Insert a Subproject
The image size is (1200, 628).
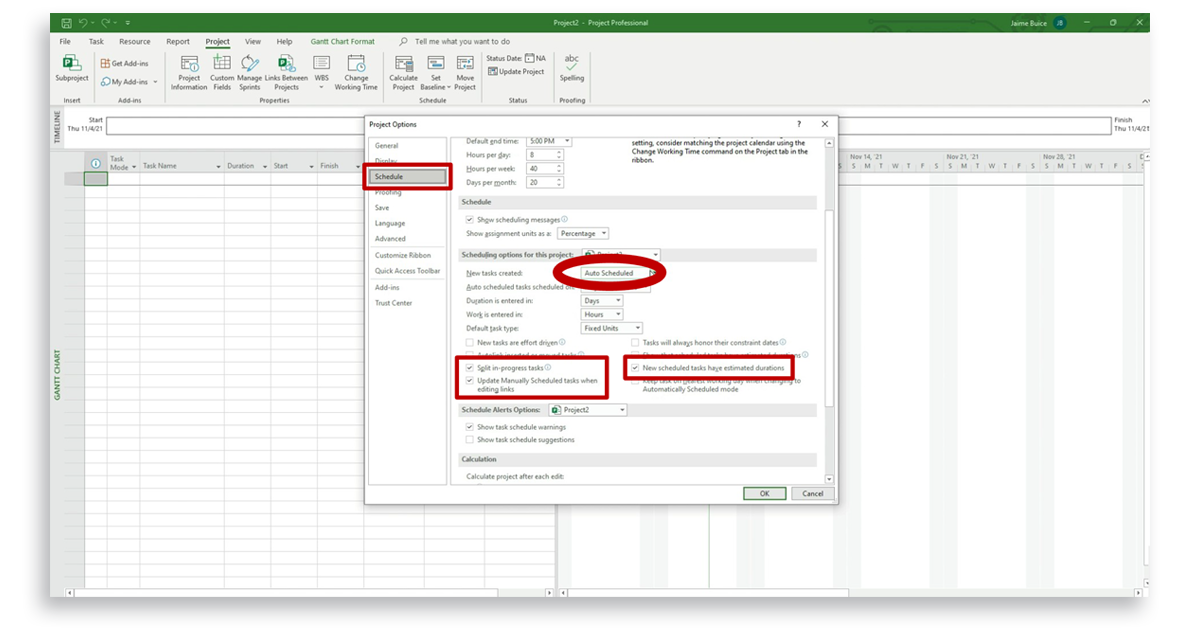[x=71, y=70]
